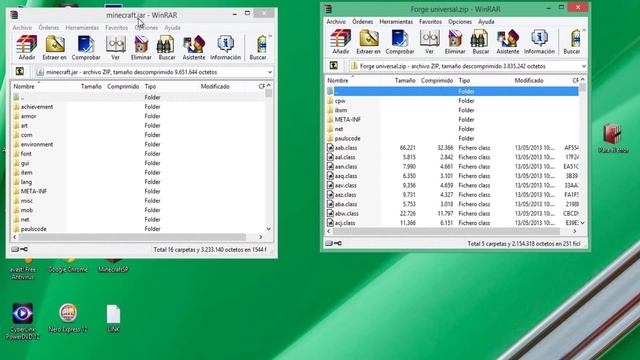Image resolution: width=640 pixels, height=360 pixels.
Task: Click Buscar binoculars in Forge universal.zip window
Action: pos(480,42)
